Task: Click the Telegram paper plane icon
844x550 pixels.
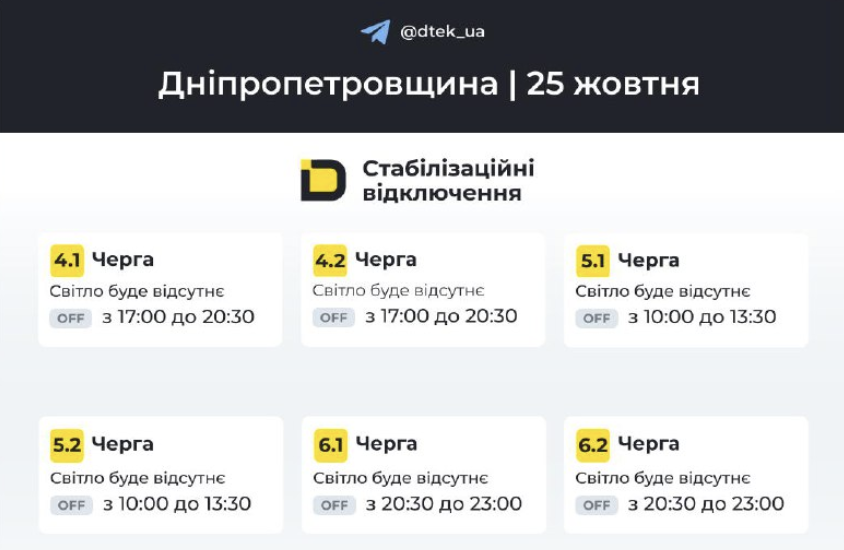Action: click(x=375, y=32)
